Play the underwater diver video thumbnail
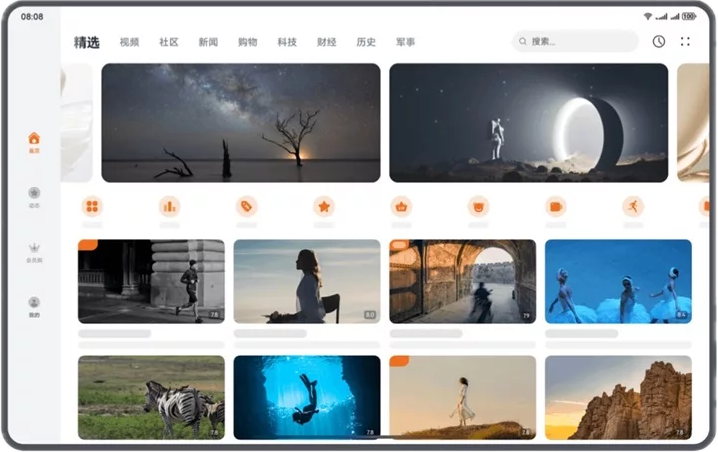This screenshot has width=718, height=452. coord(307,397)
